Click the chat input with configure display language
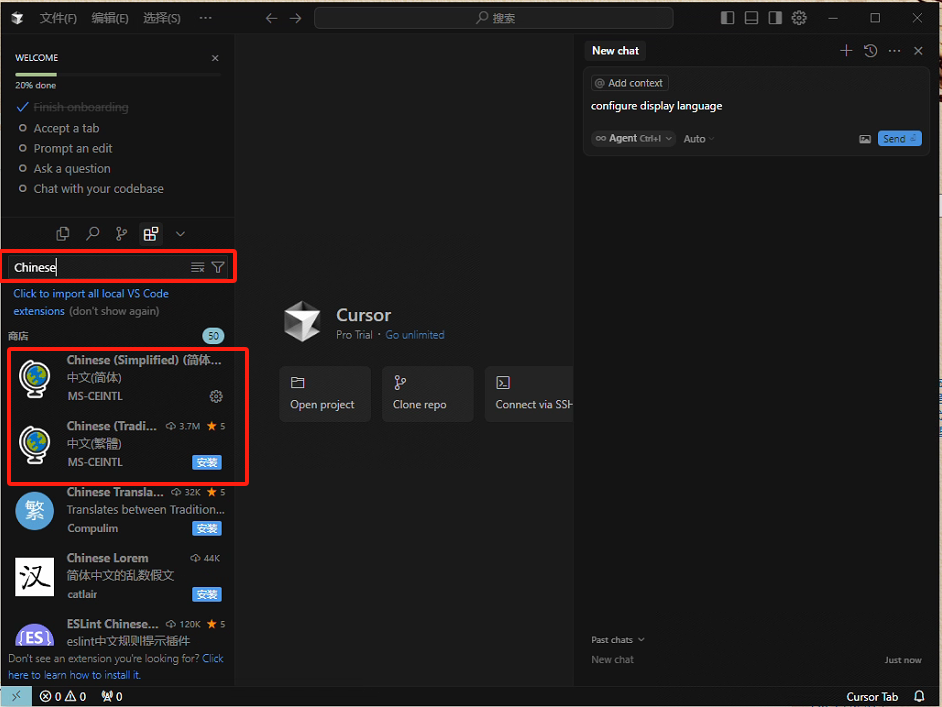 tap(756, 106)
